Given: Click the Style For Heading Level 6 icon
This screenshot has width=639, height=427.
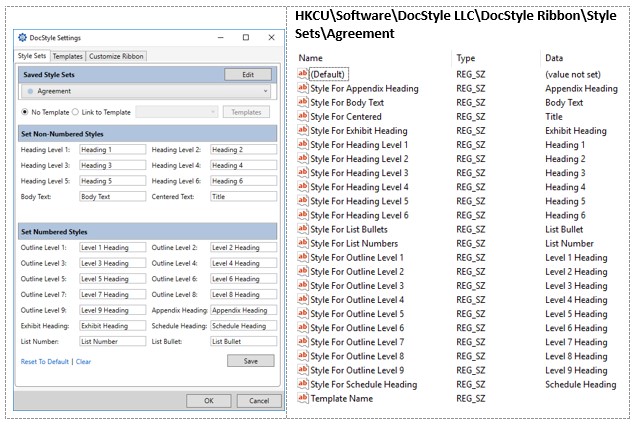Looking at the screenshot, I should tap(302, 215).
